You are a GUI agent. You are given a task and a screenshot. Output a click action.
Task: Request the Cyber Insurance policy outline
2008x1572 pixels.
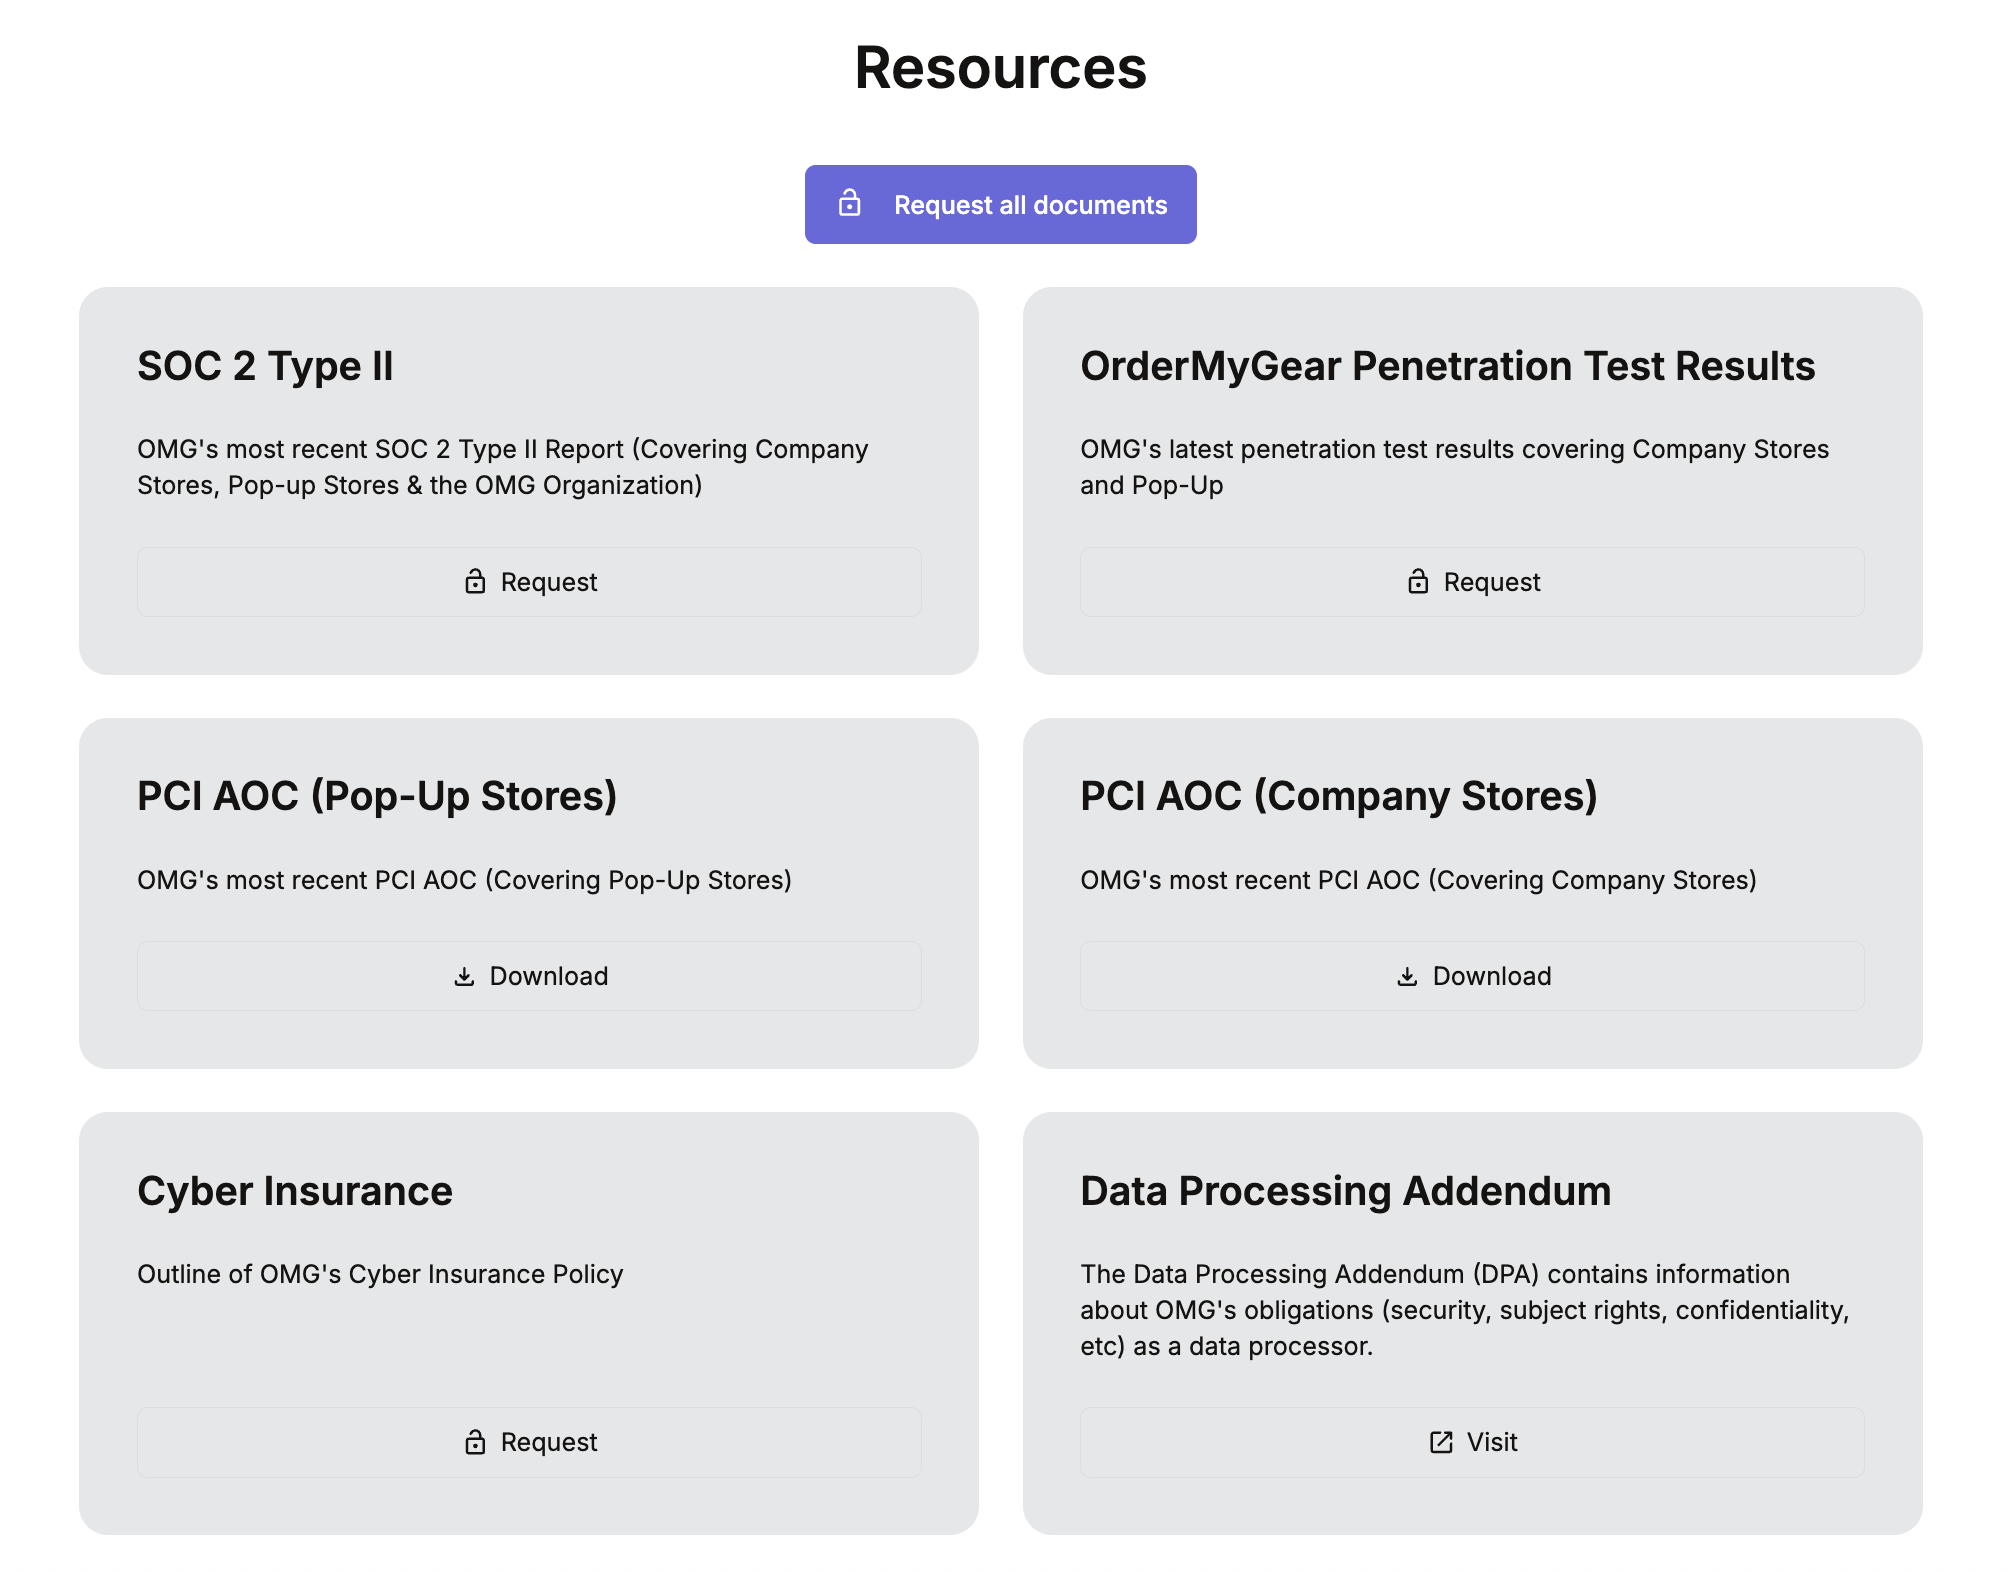tap(529, 1442)
